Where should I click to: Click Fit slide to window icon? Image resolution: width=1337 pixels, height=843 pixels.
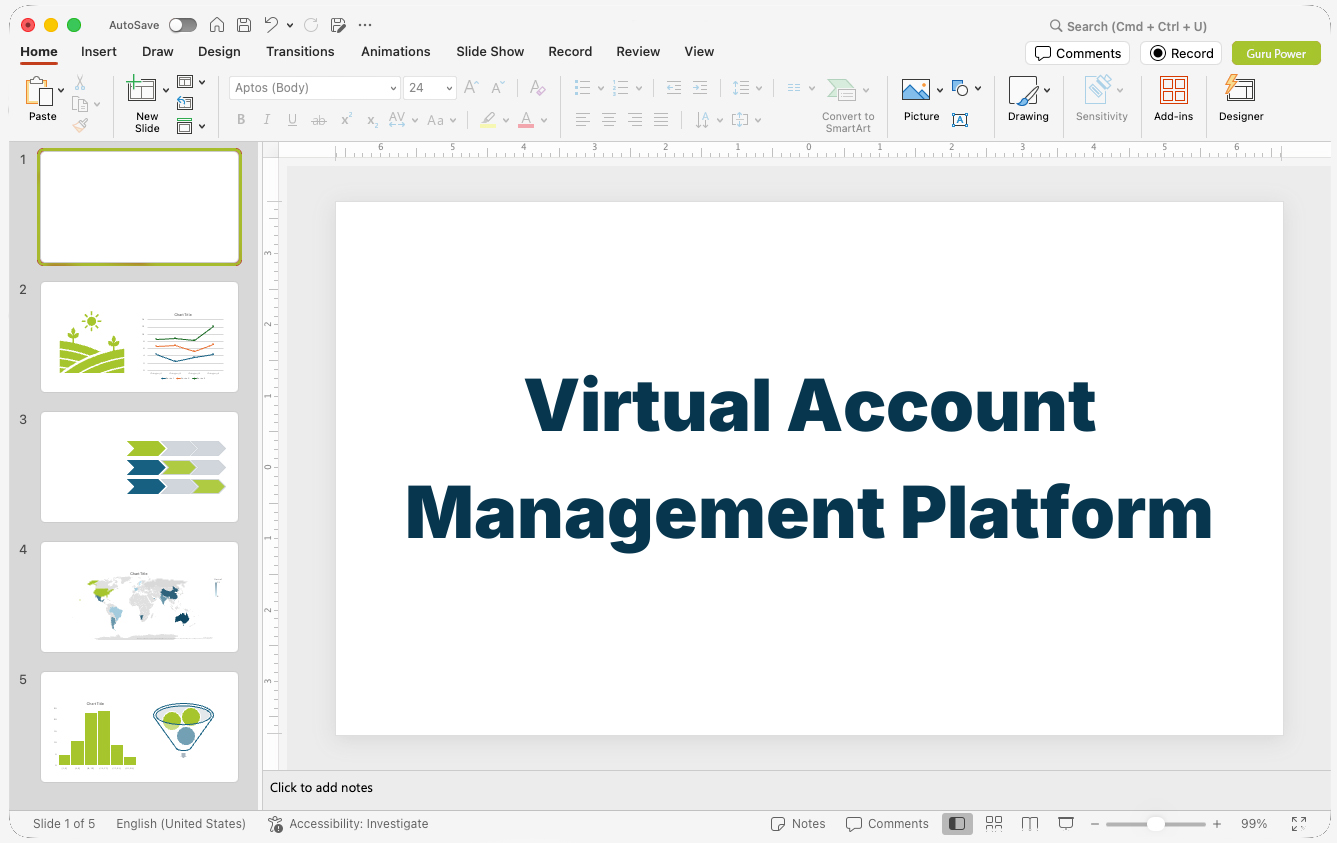pyautogui.click(x=1299, y=824)
